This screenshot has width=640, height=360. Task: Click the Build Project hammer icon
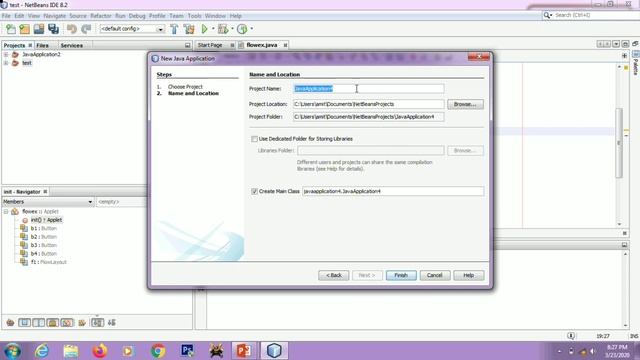click(174, 29)
